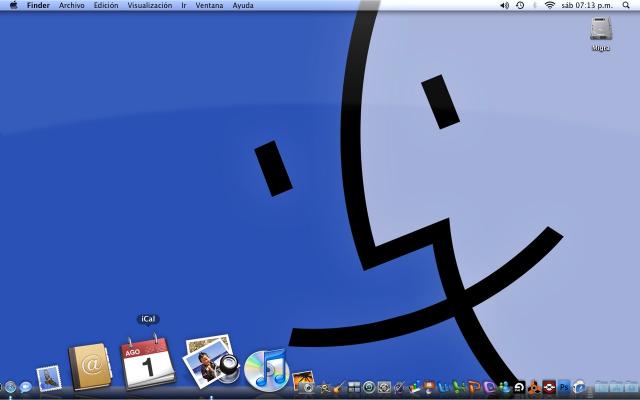Open Microsoft Messenger icon in Dock
The height and width of the screenshot is (400, 640).
click(504, 387)
